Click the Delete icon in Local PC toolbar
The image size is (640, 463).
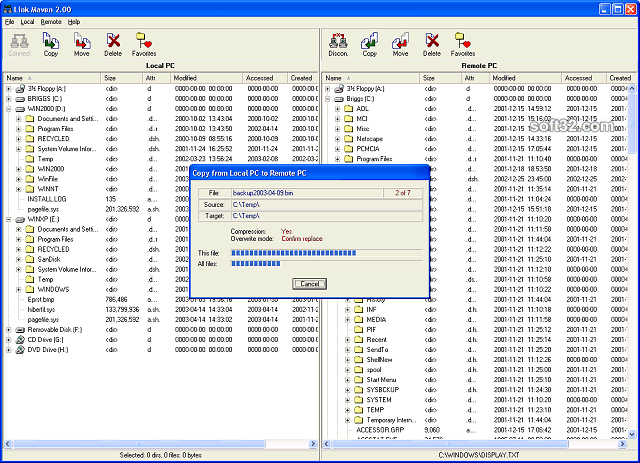pos(113,45)
